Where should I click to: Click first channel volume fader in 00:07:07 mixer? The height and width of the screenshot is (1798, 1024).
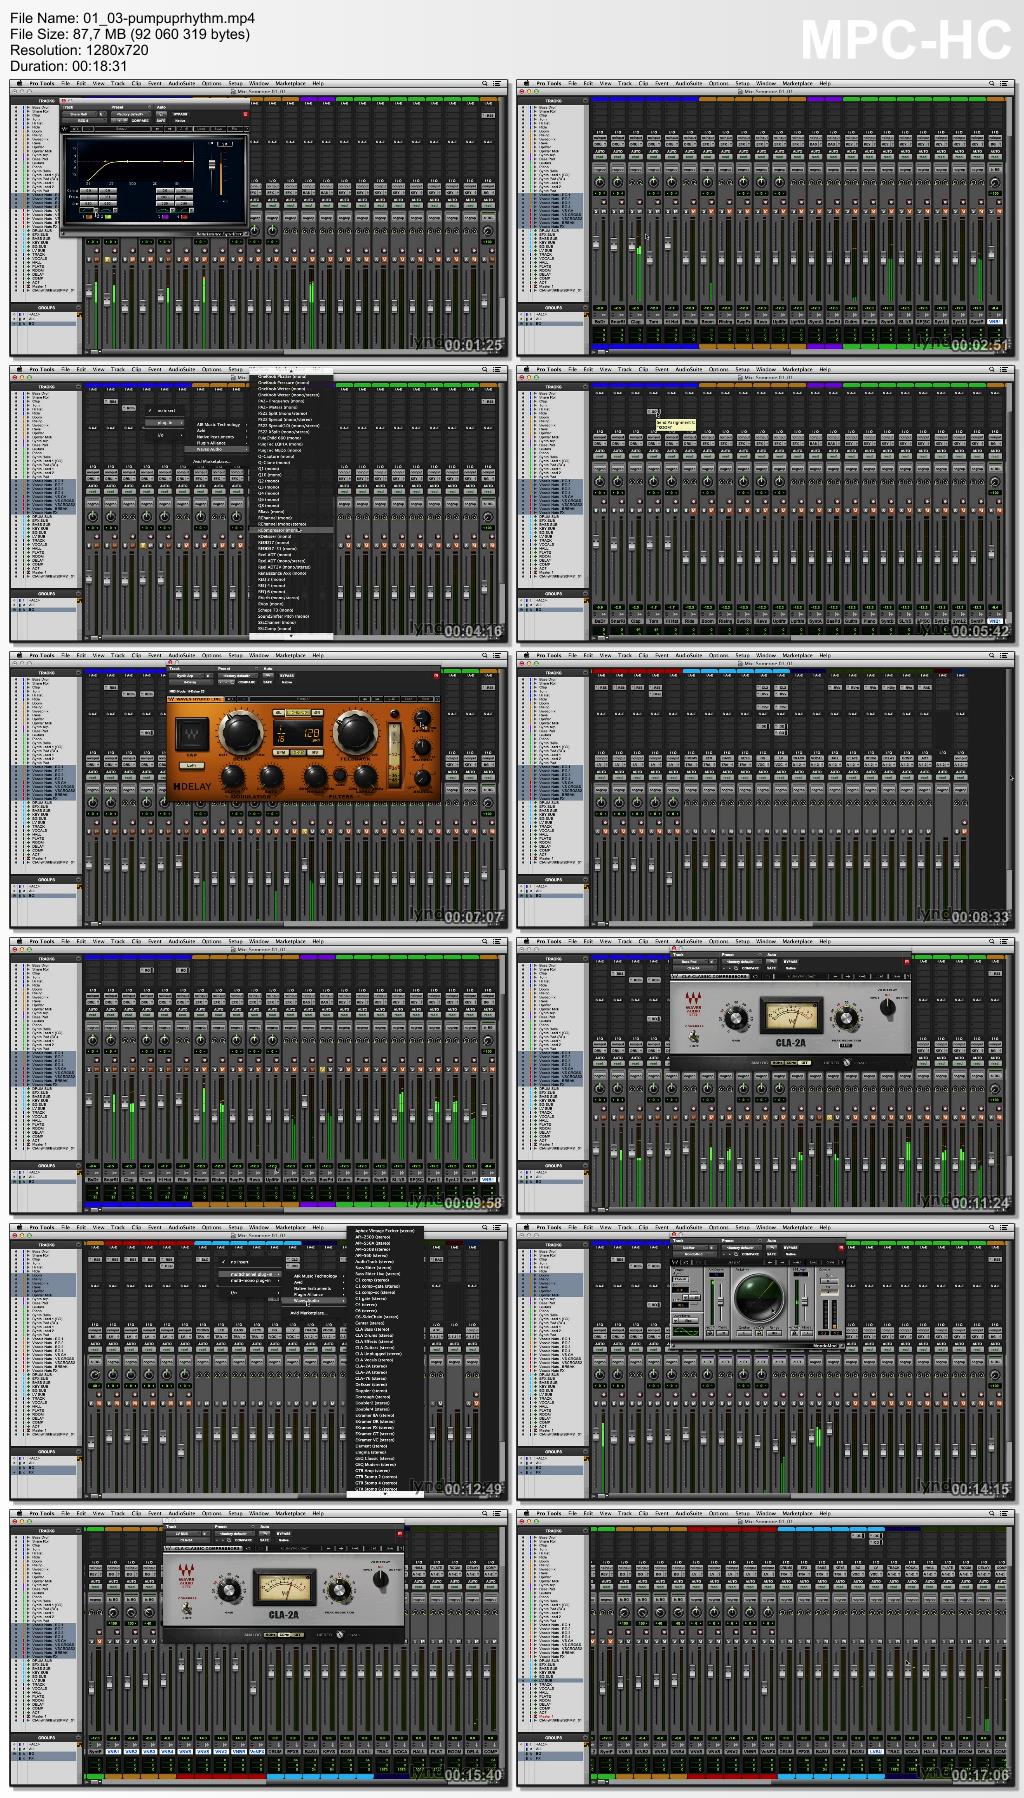pos(89,862)
